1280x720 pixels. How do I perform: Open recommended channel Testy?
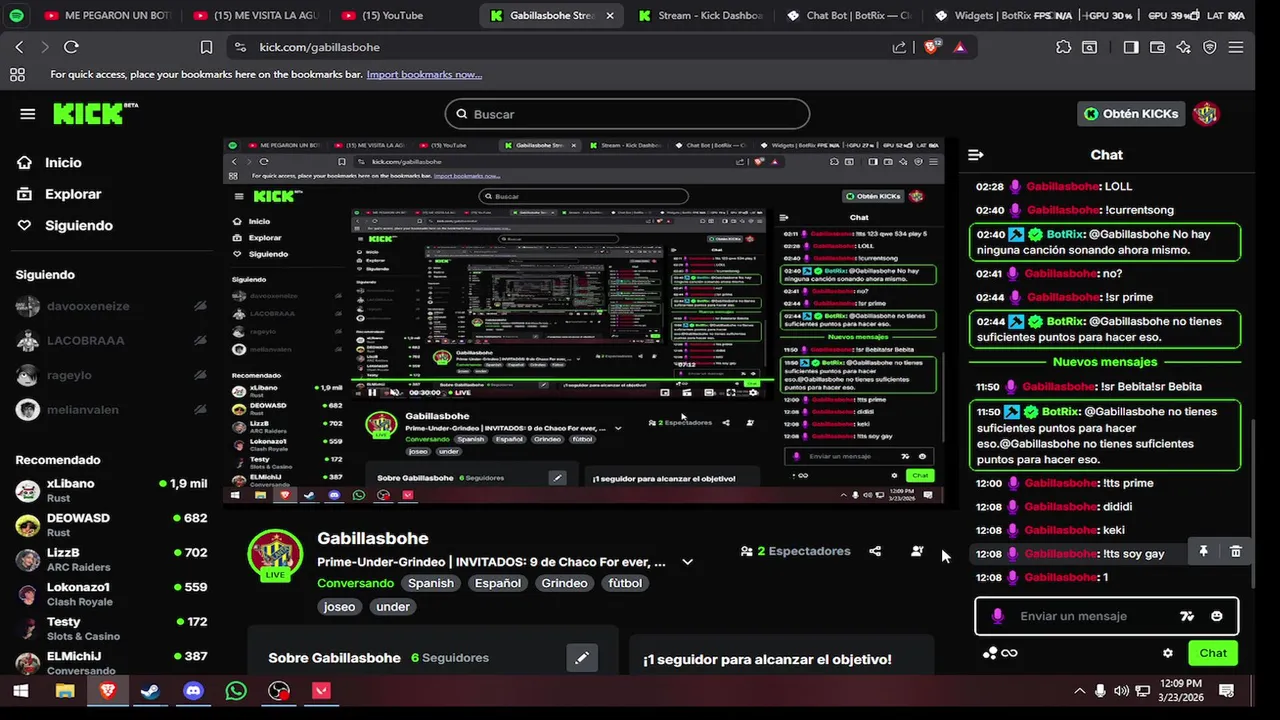(111, 628)
